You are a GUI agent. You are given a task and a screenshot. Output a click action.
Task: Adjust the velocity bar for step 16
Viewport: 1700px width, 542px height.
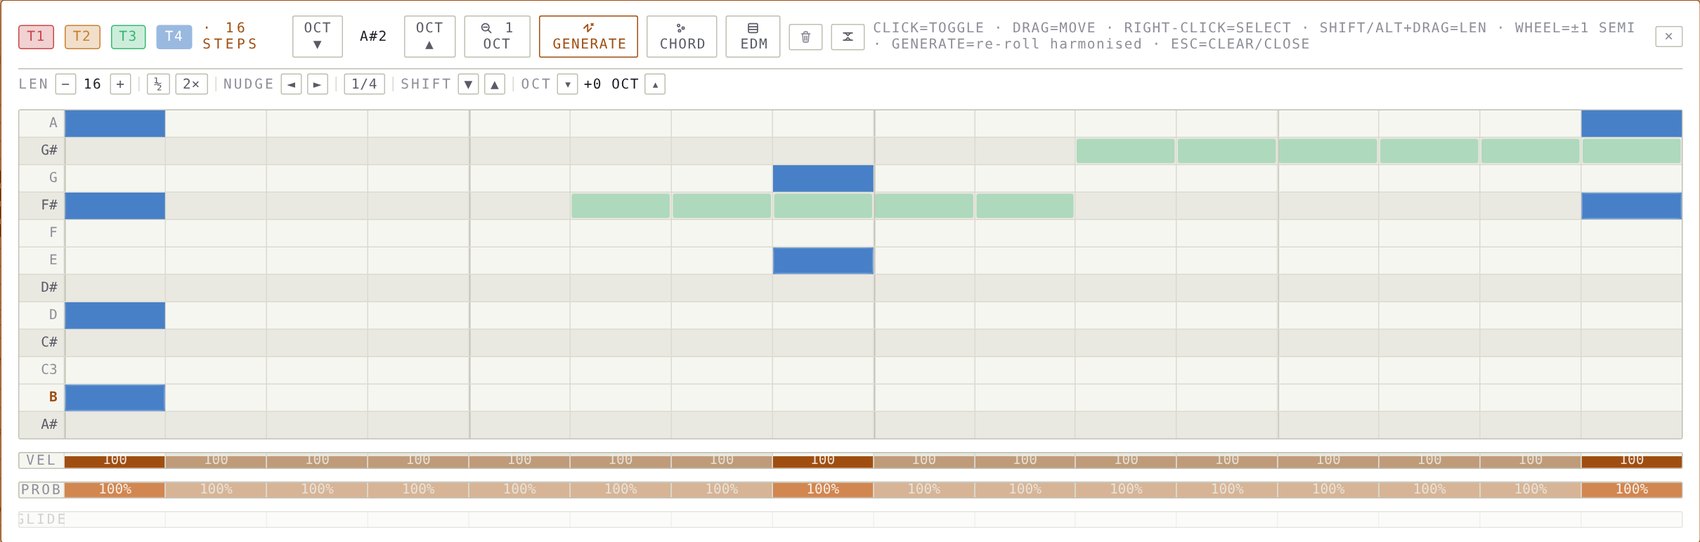1631,461
